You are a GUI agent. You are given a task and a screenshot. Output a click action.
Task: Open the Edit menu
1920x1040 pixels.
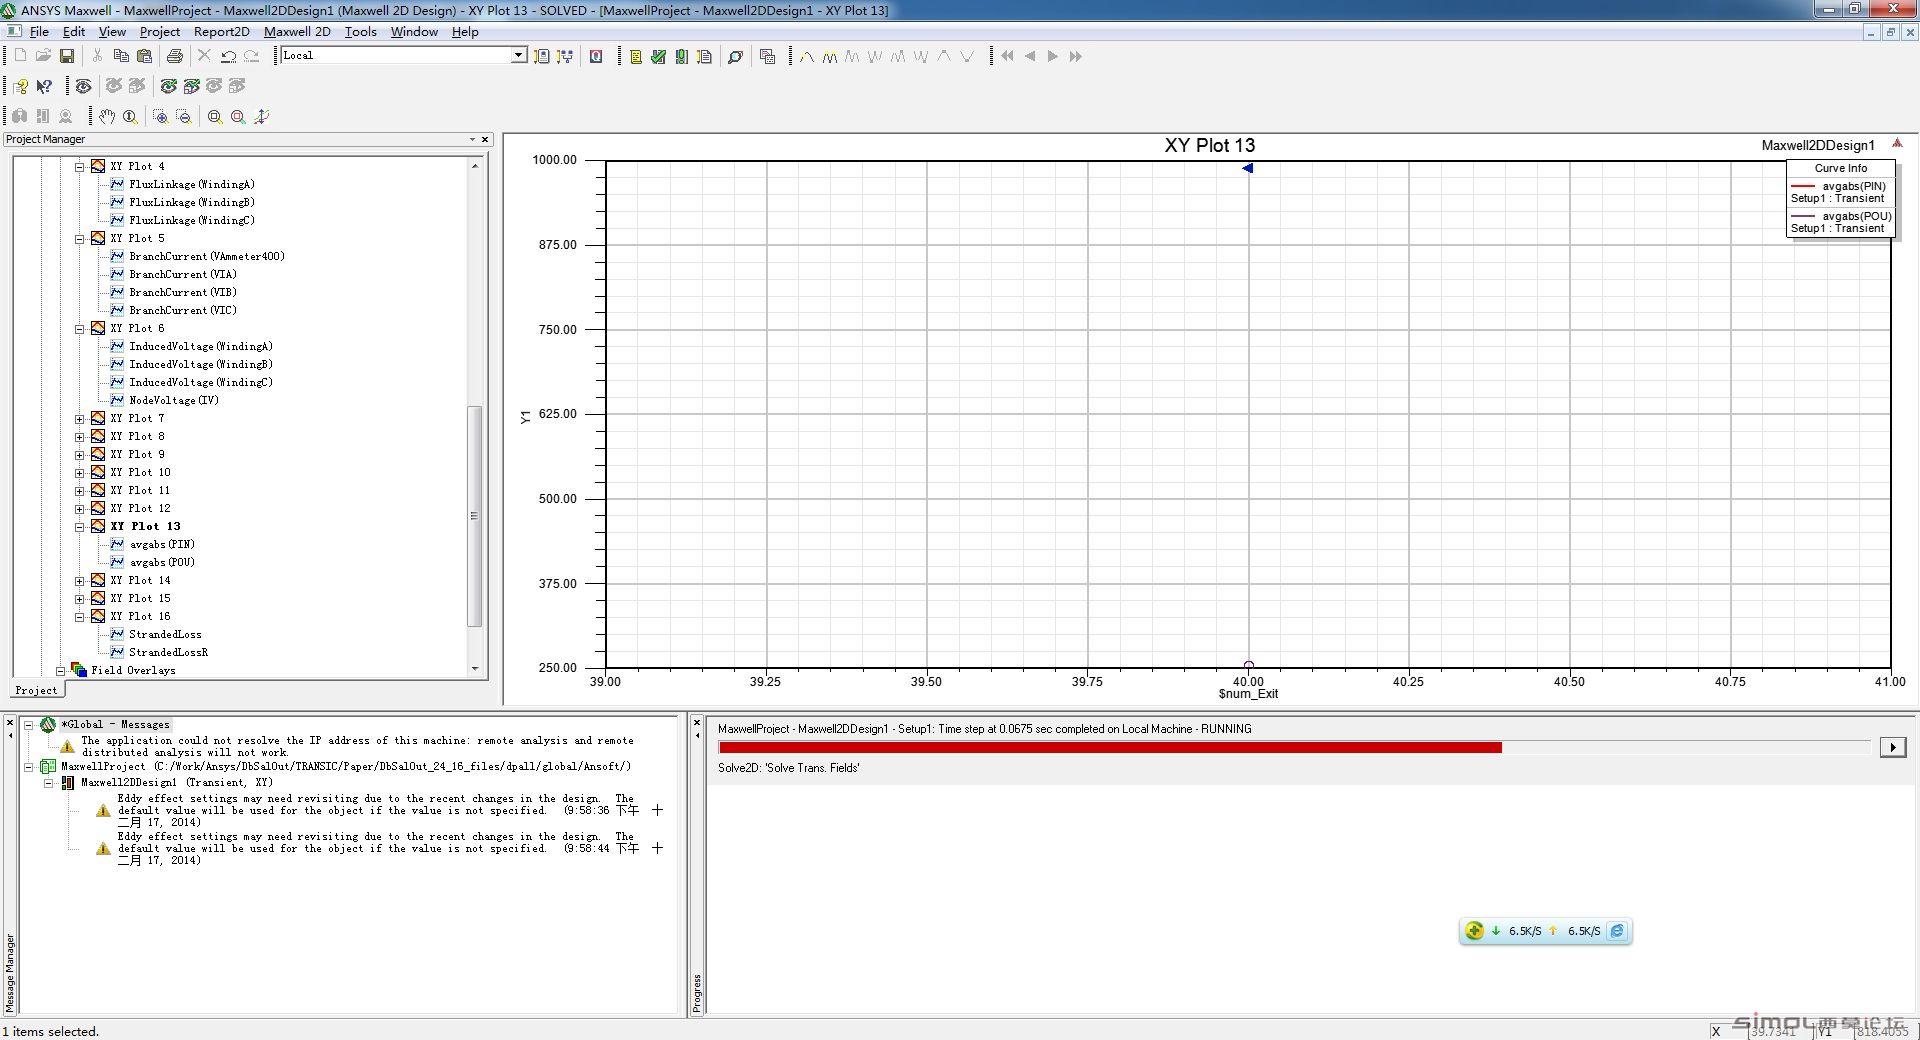tap(74, 31)
